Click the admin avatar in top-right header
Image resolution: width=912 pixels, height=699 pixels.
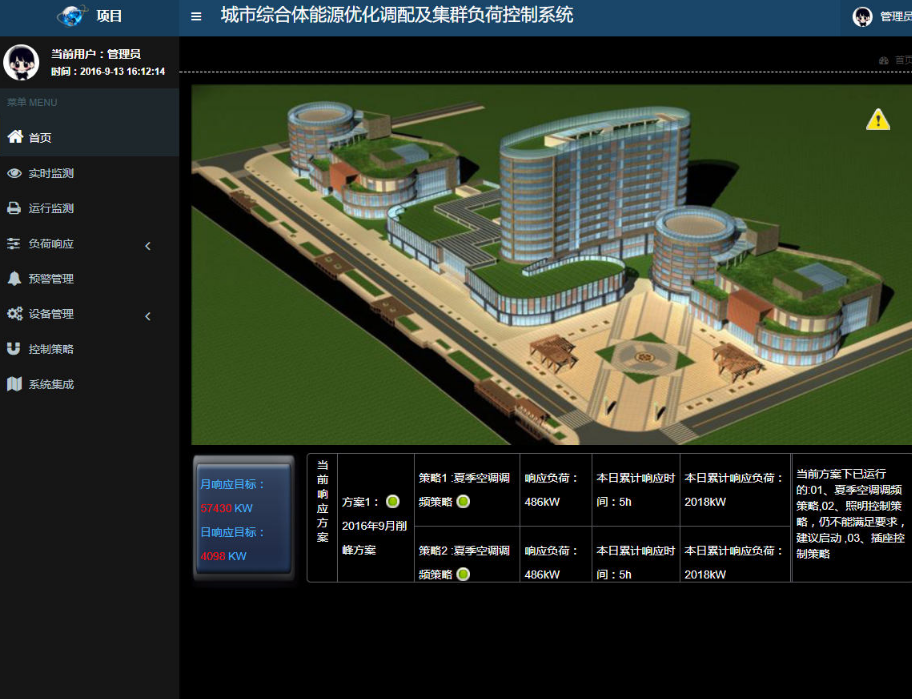click(862, 17)
